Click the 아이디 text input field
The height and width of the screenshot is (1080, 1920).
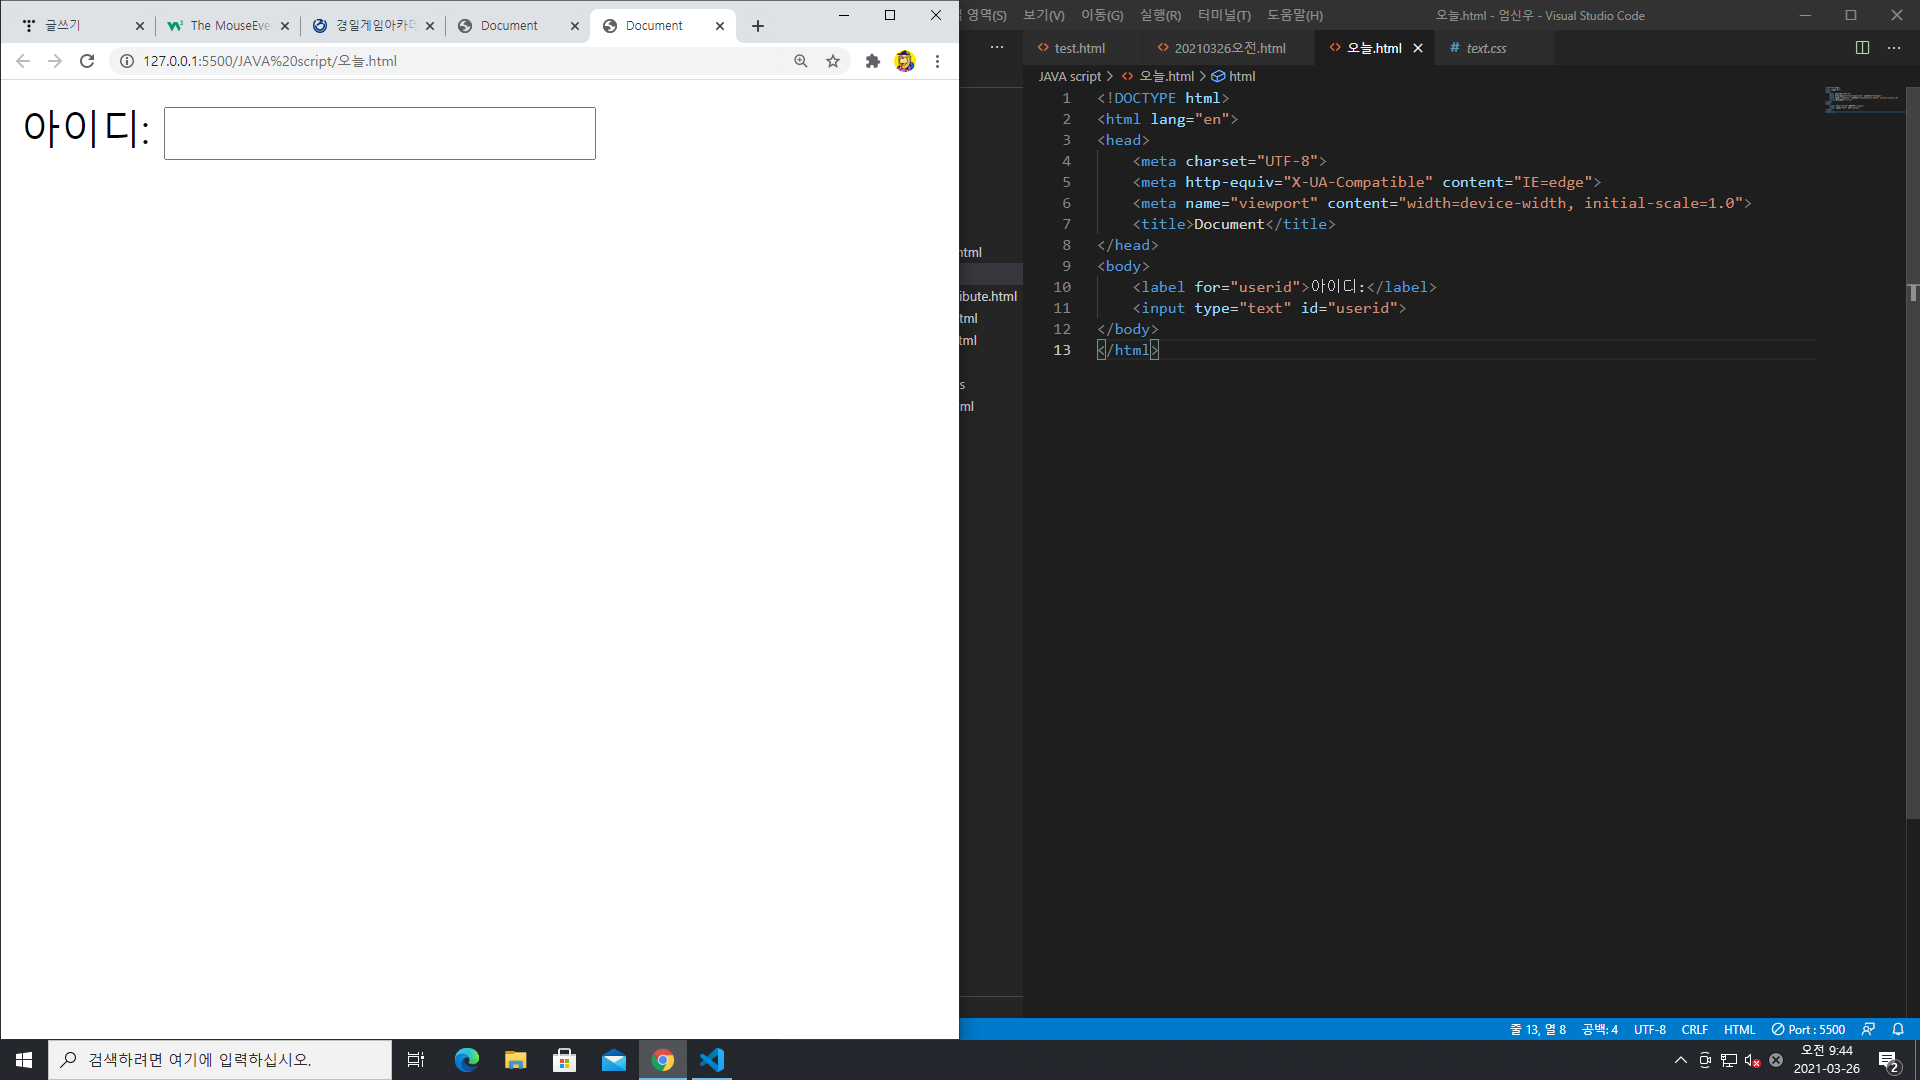379,133
